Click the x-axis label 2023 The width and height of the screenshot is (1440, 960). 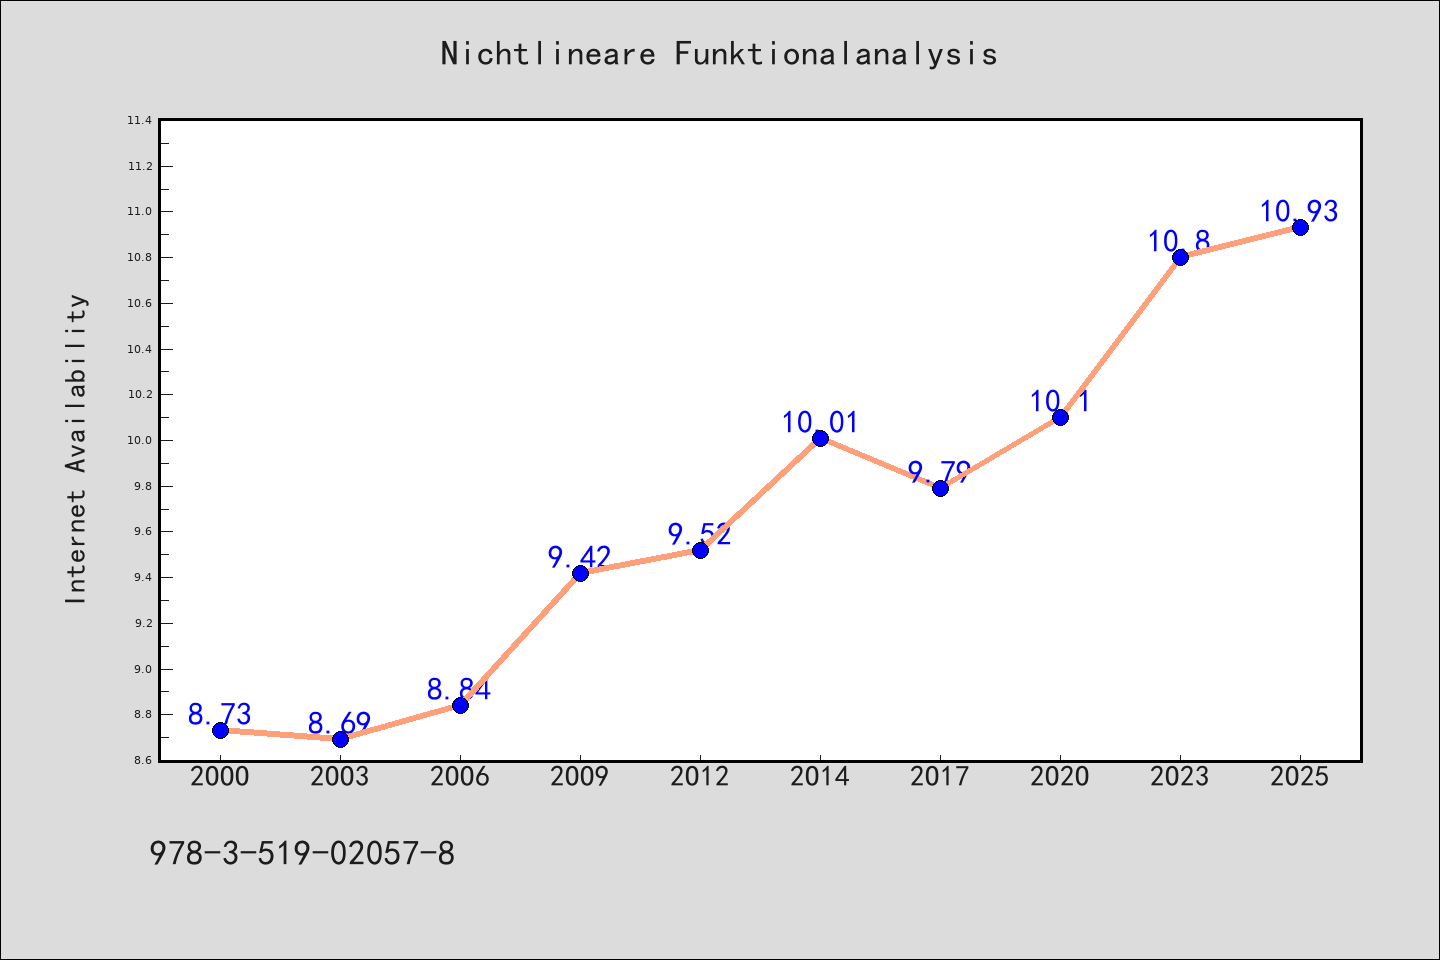(x=1180, y=777)
